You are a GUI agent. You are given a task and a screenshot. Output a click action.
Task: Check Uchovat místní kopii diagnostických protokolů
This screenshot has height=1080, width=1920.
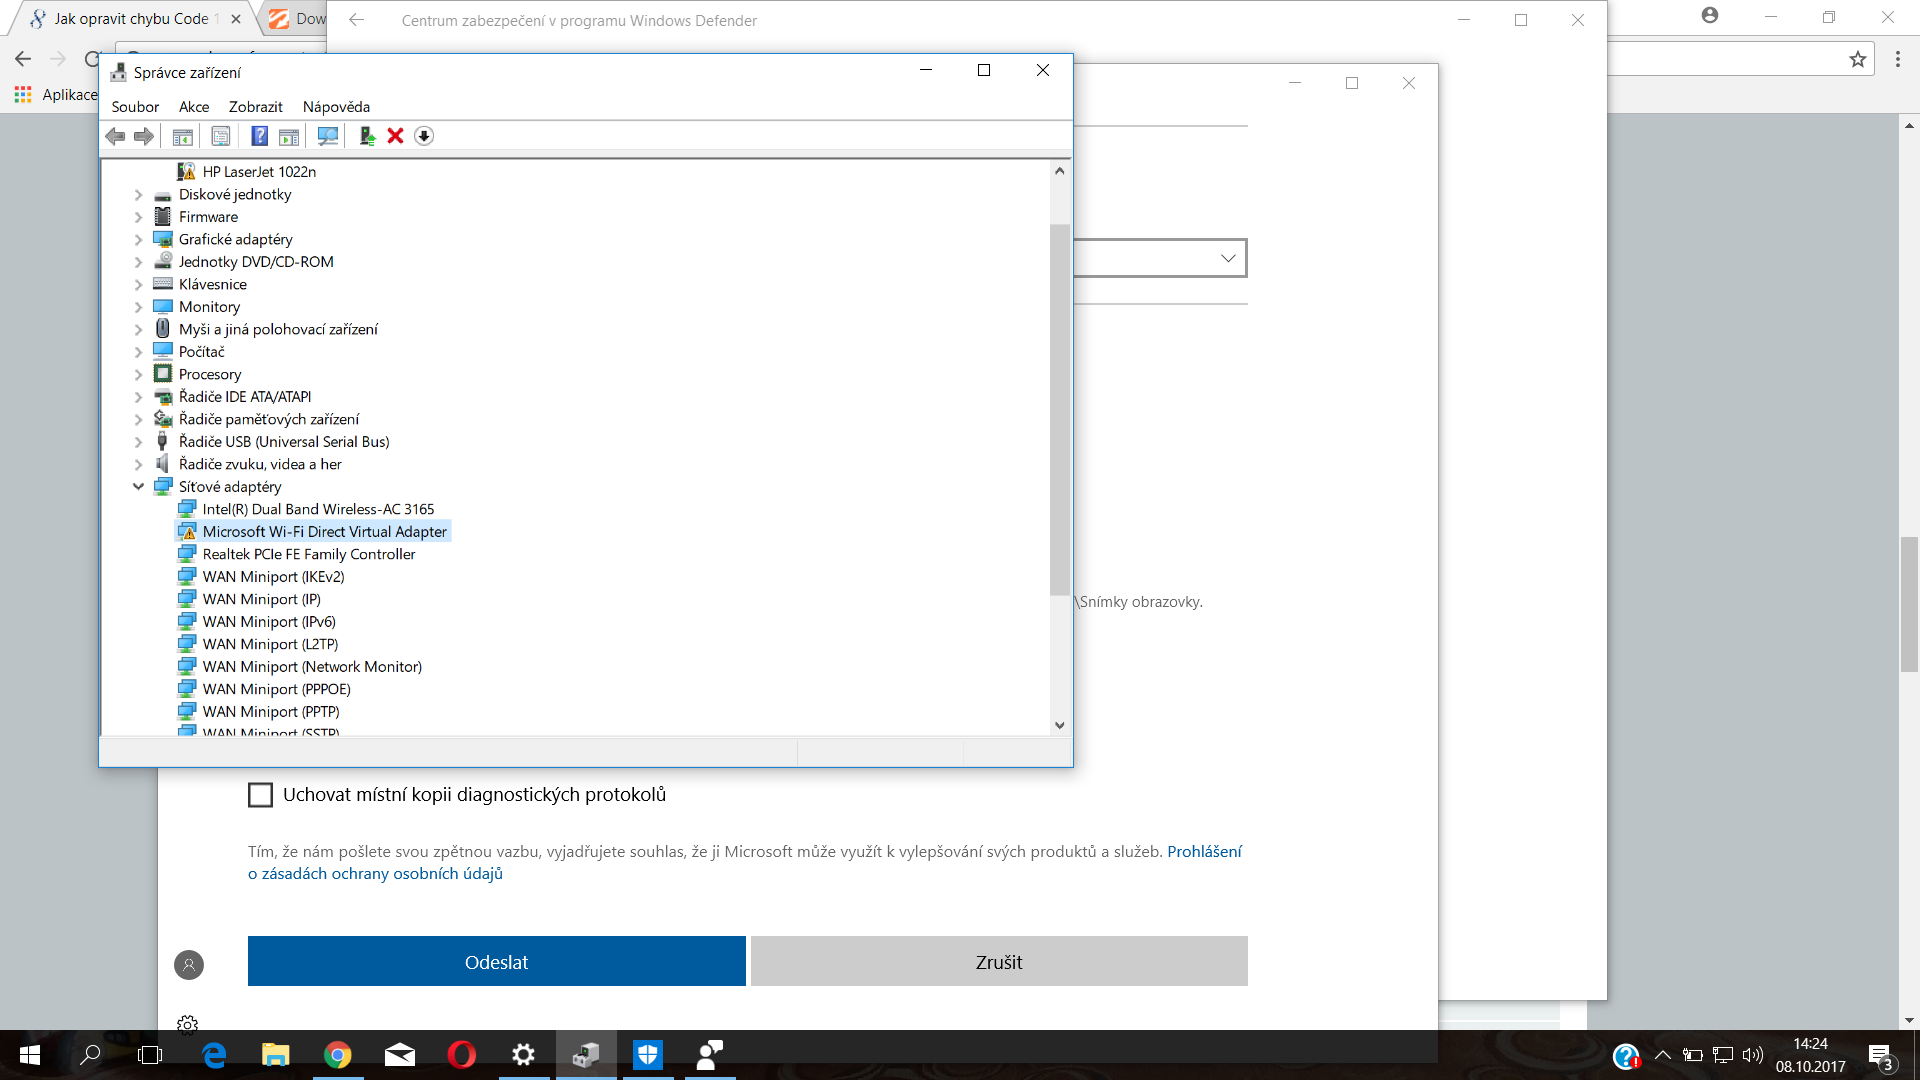coord(260,795)
